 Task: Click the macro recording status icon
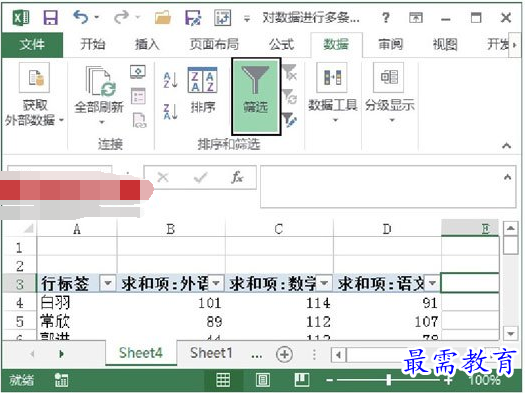tap(61, 380)
